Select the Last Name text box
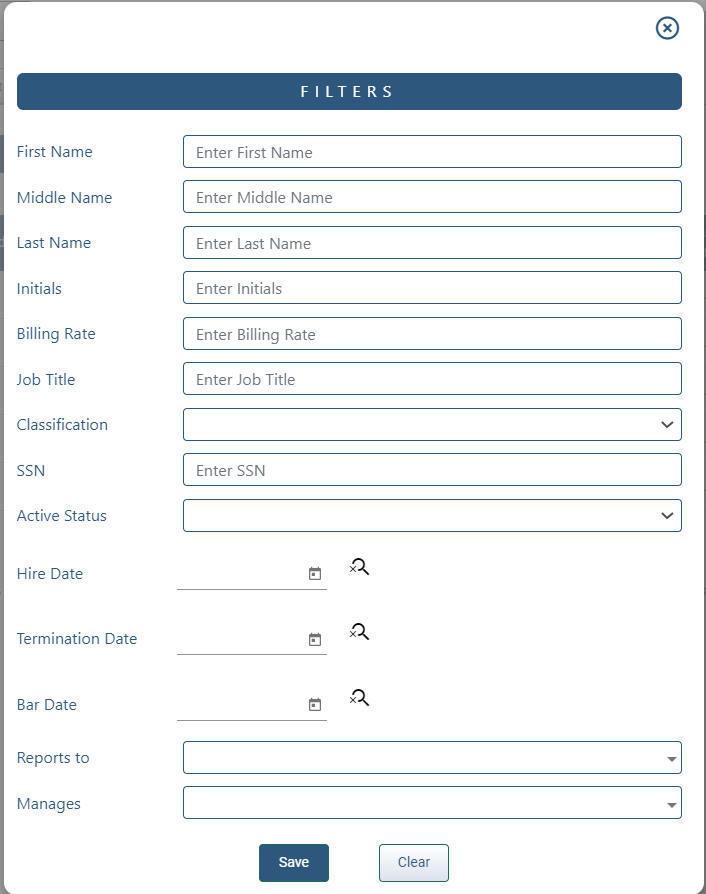Screen dimensions: 706x894 click(432, 242)
